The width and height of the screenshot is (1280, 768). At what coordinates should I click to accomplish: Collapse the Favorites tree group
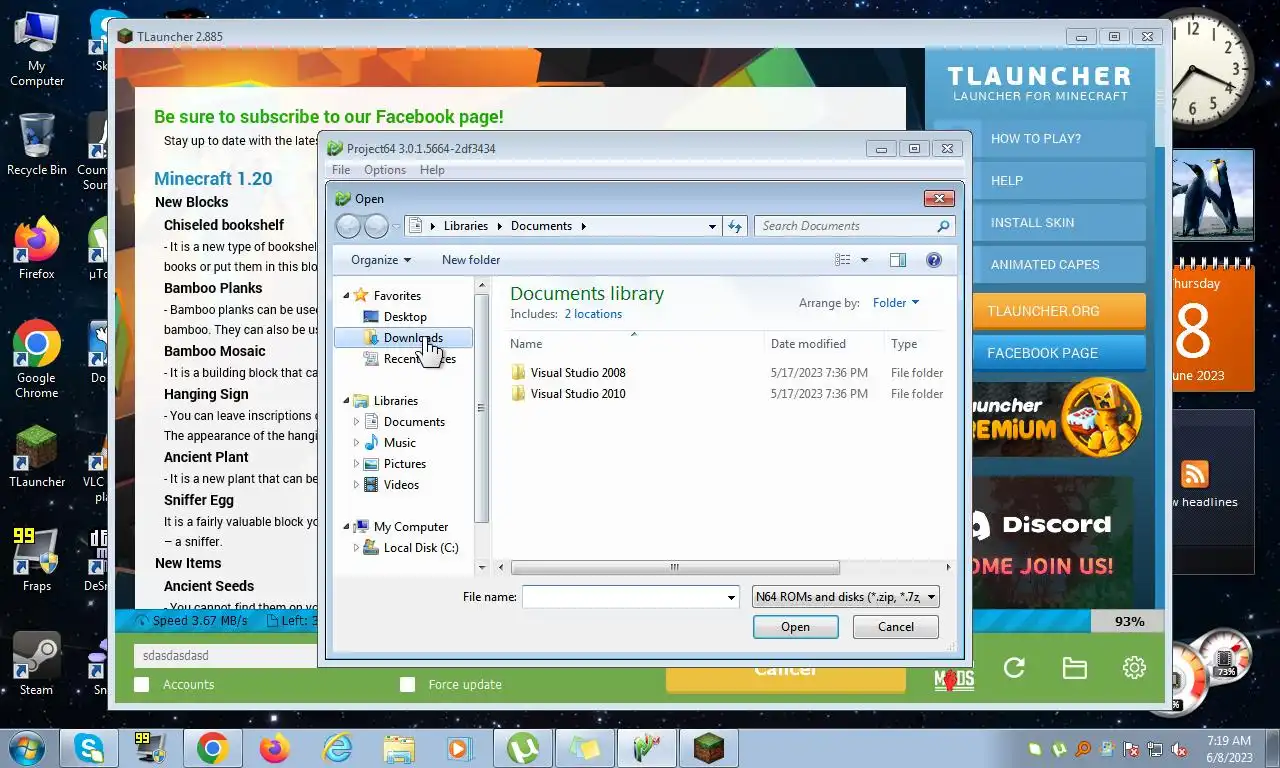347,296
